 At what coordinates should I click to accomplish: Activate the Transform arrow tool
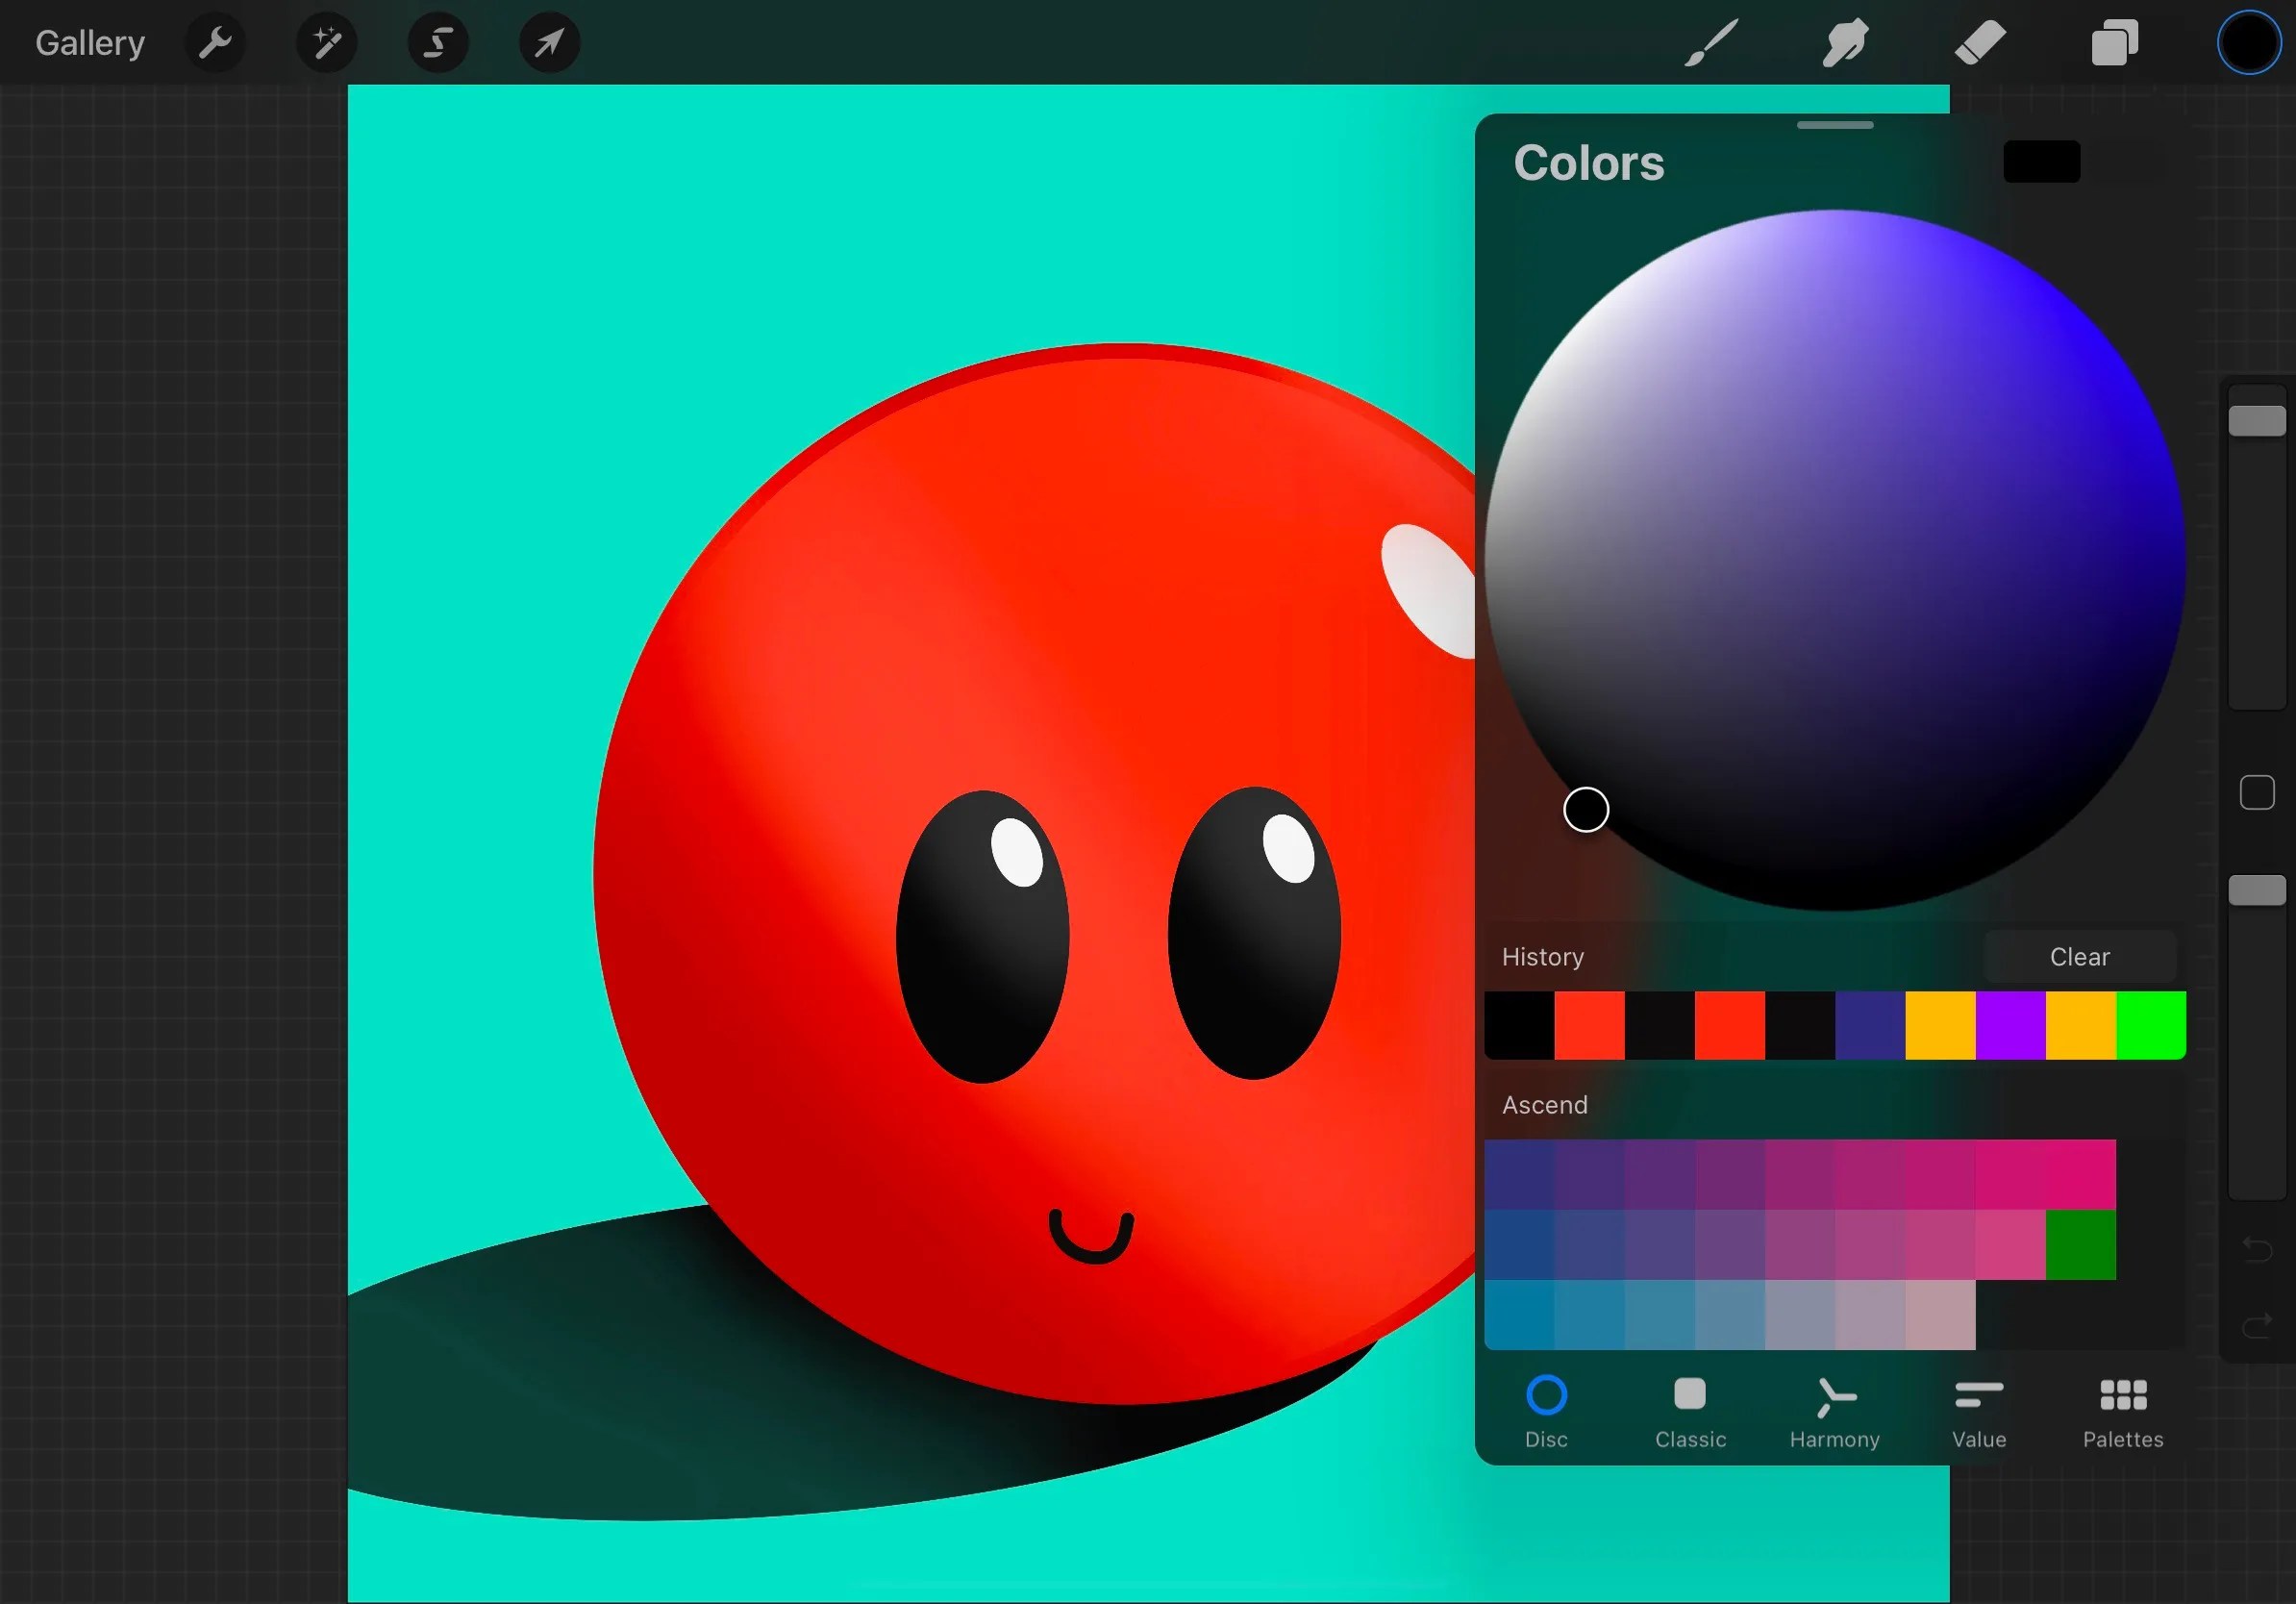click(x=548, y=42)
